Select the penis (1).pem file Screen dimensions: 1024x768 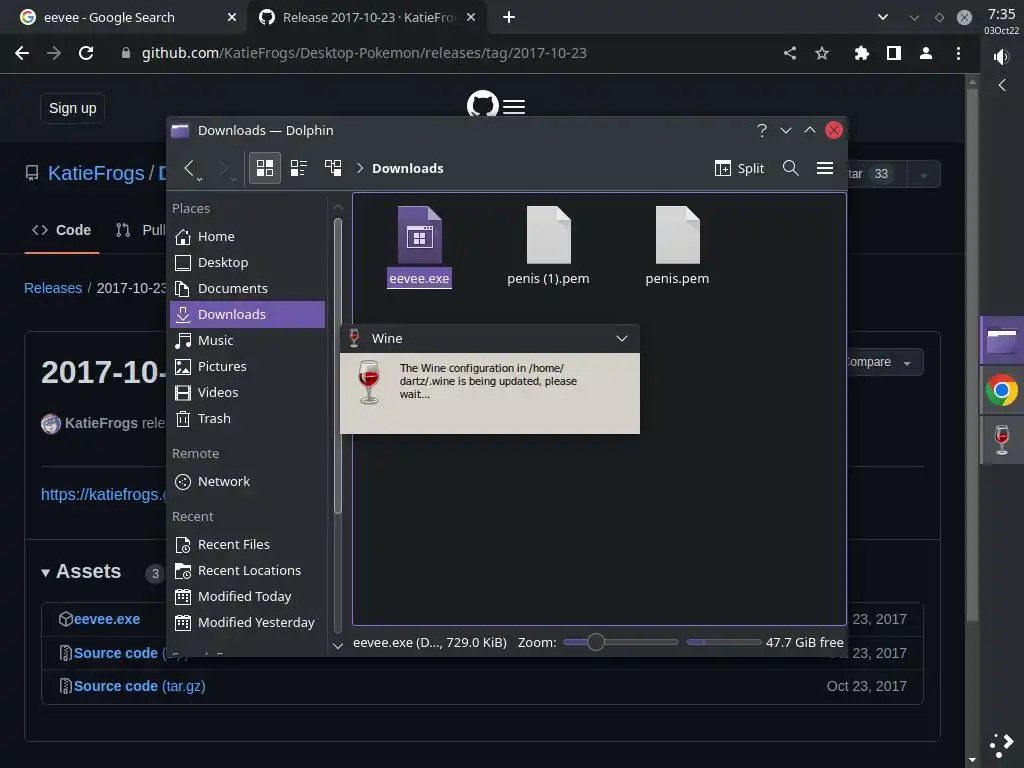click(x=548, y=246)
